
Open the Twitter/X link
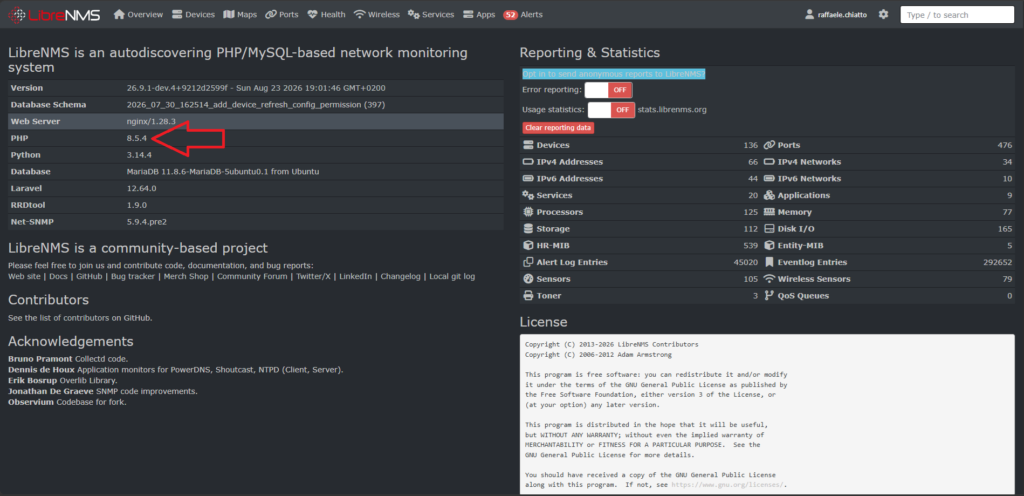tap(313, 277)
